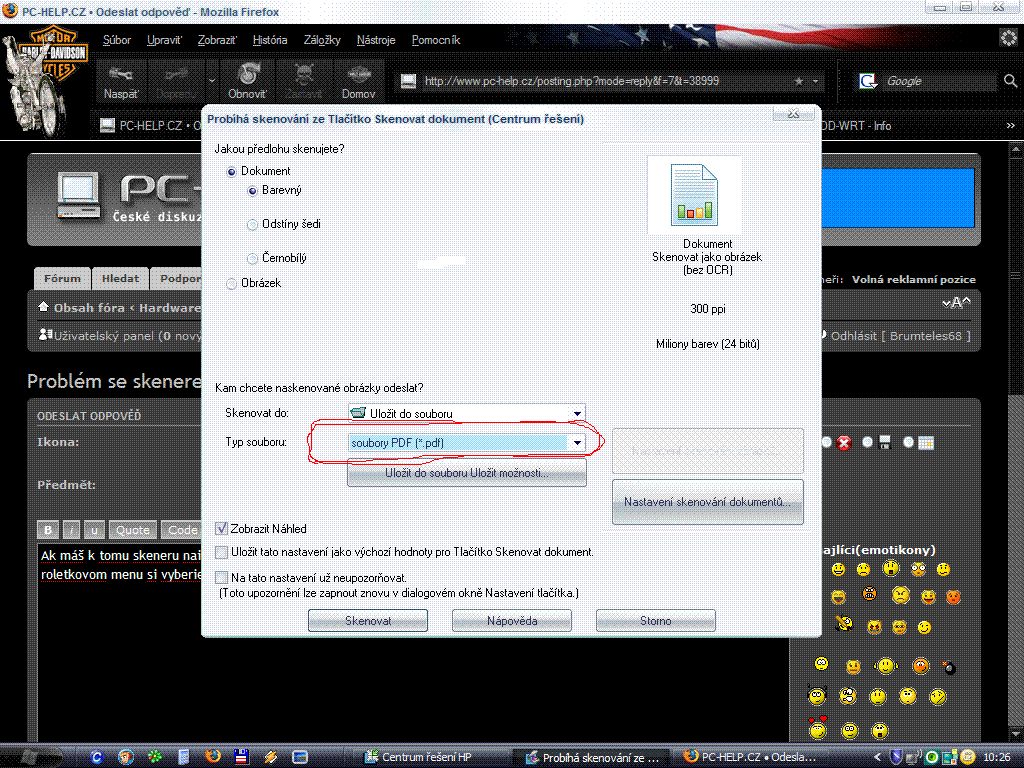Open the Pomocník menu
Screen dimensions: 1024x768
click(436, 40)
